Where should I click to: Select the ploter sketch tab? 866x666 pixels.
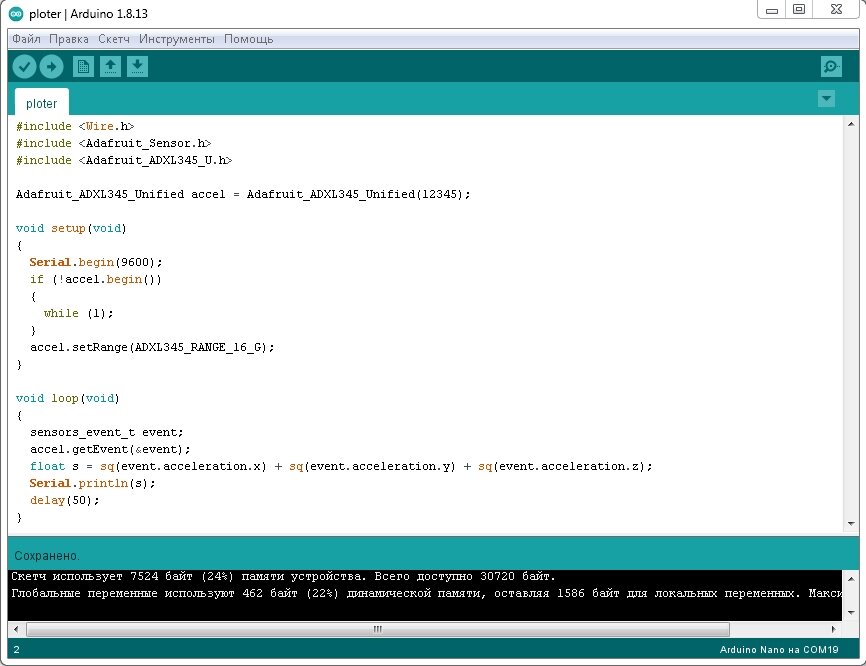point(41,103)
